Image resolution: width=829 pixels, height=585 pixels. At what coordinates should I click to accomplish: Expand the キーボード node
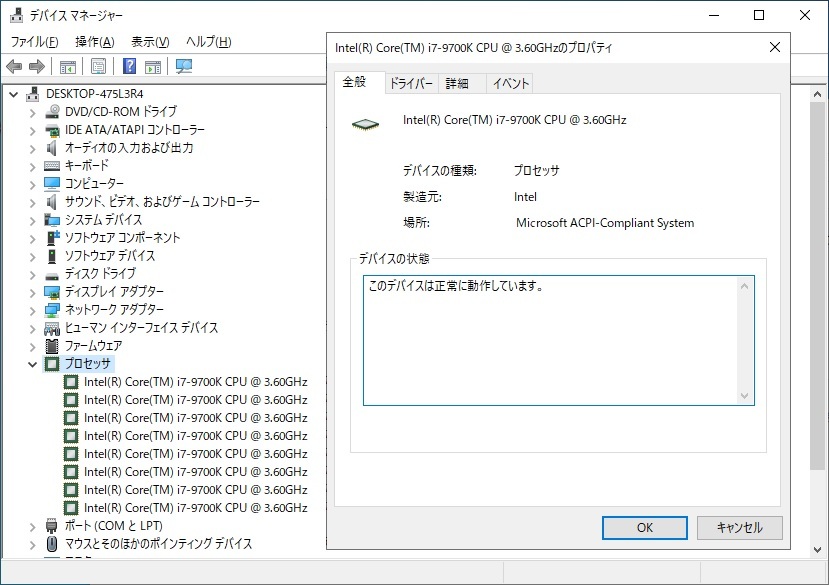pyautogui.click(x=33, y=167)
